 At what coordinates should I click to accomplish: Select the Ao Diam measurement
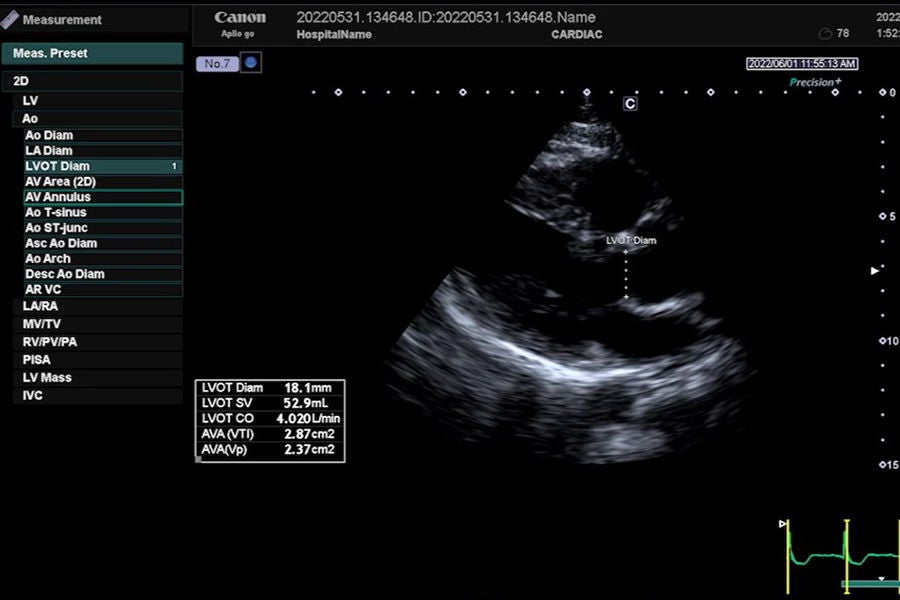click(103, 136)
